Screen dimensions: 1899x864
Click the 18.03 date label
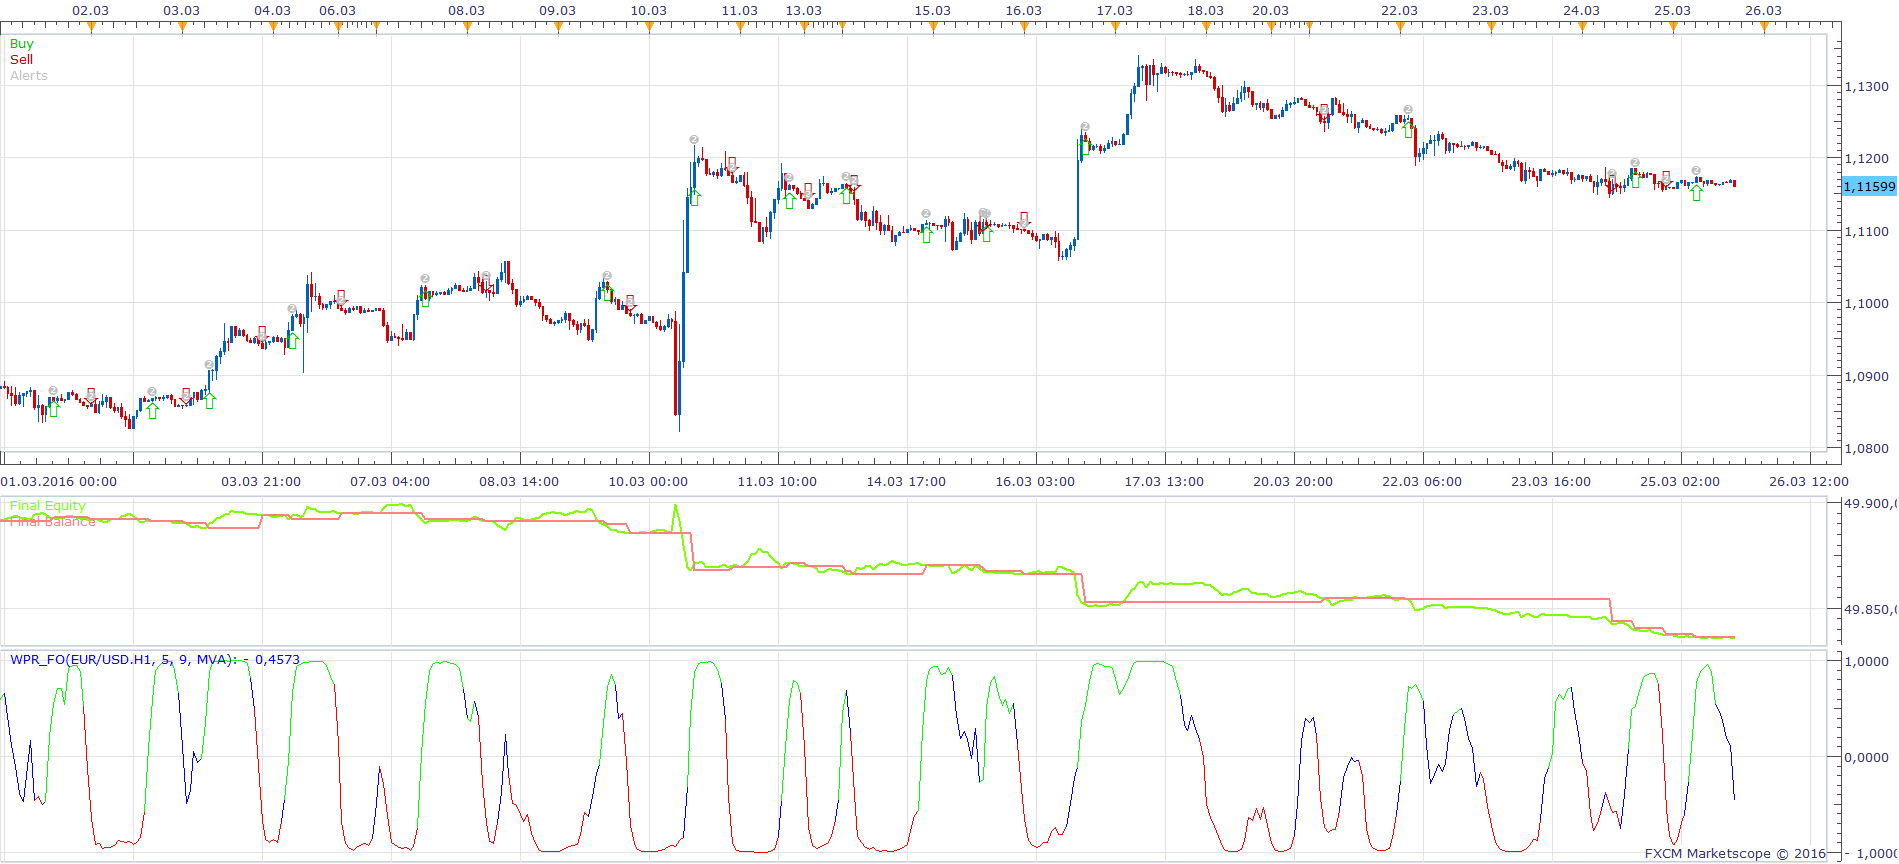click(x=1206, y=11)
